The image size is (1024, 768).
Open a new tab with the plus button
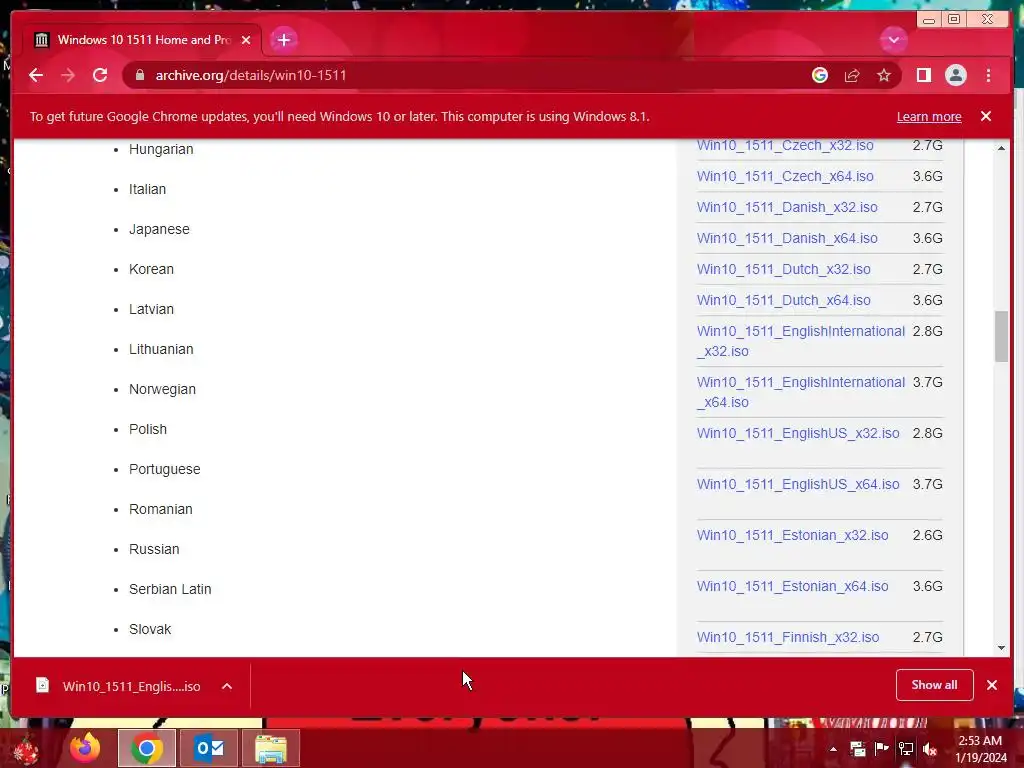283,40
